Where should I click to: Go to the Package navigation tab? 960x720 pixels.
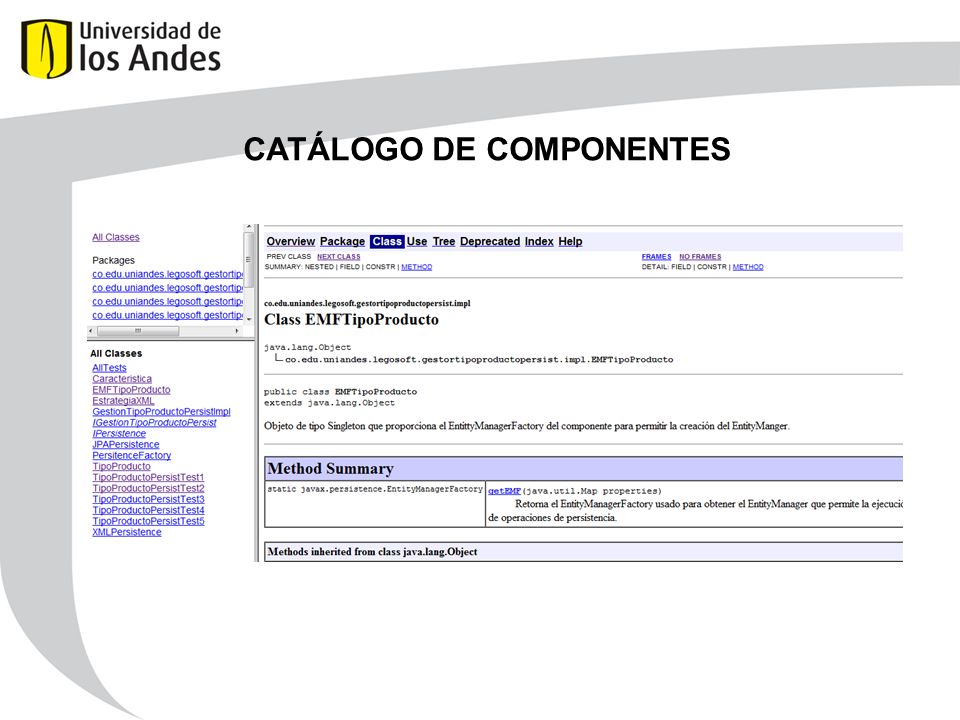pos(342,242)
